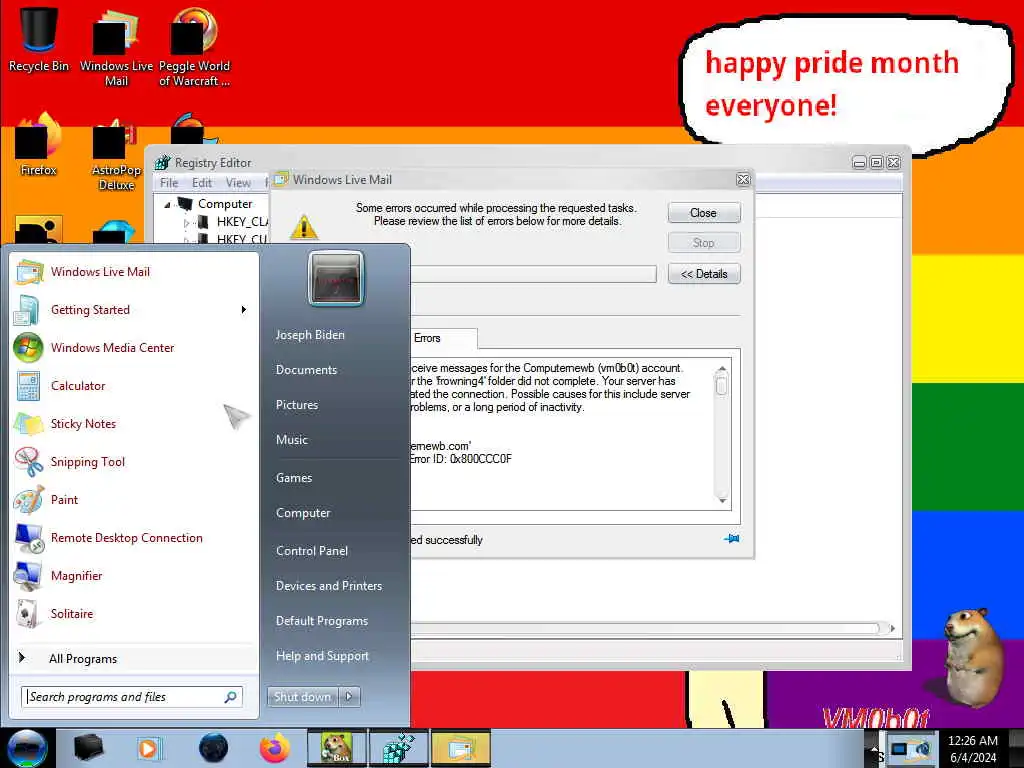Launch Magnifier from Start menu
This screenshot has height=768, width=1024.
(x=134, y=575)
